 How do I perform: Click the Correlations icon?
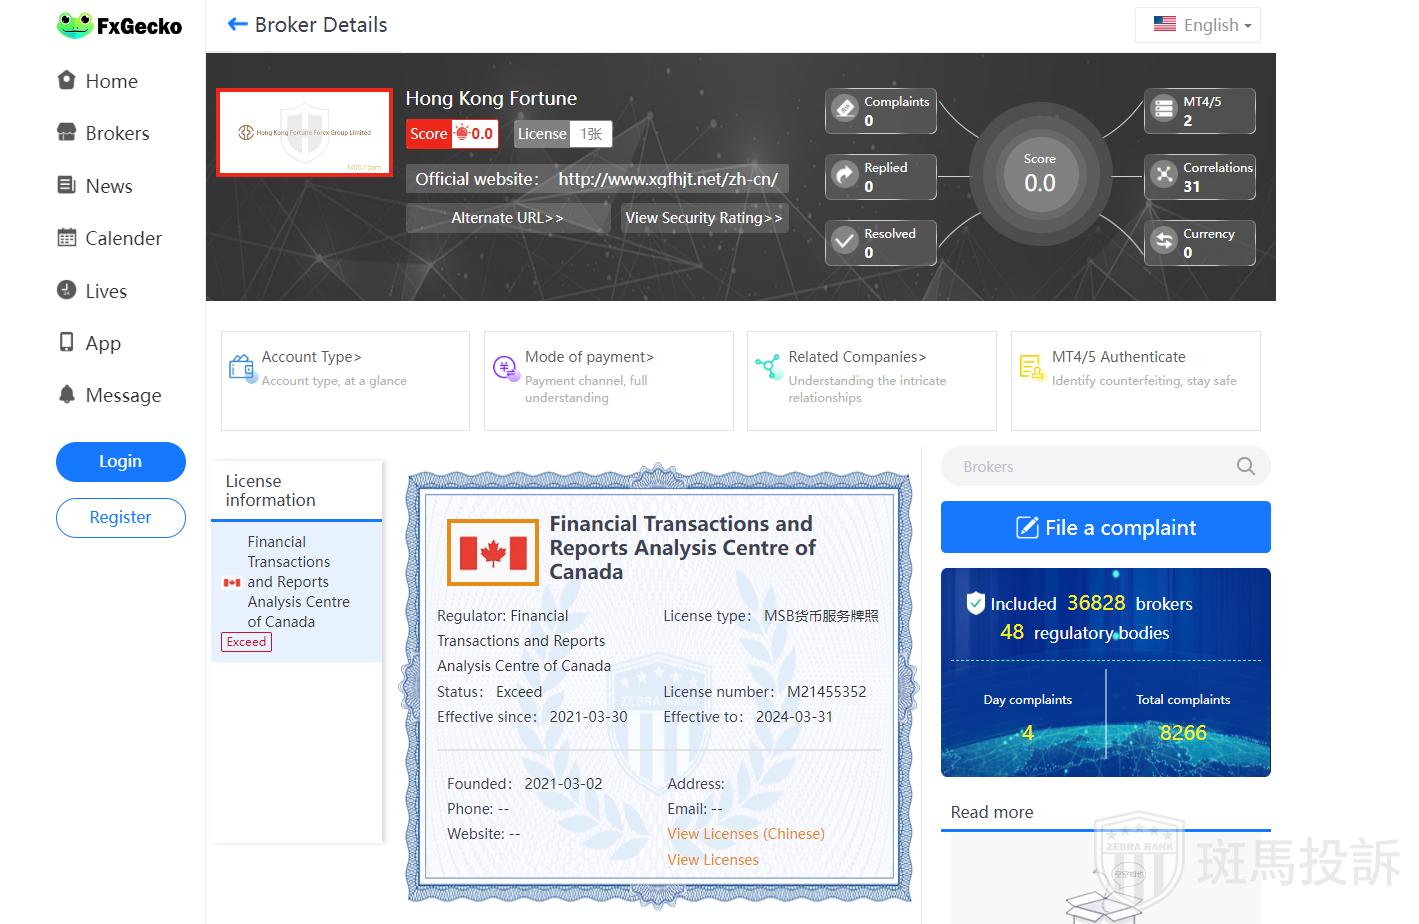click(1164, 175)
